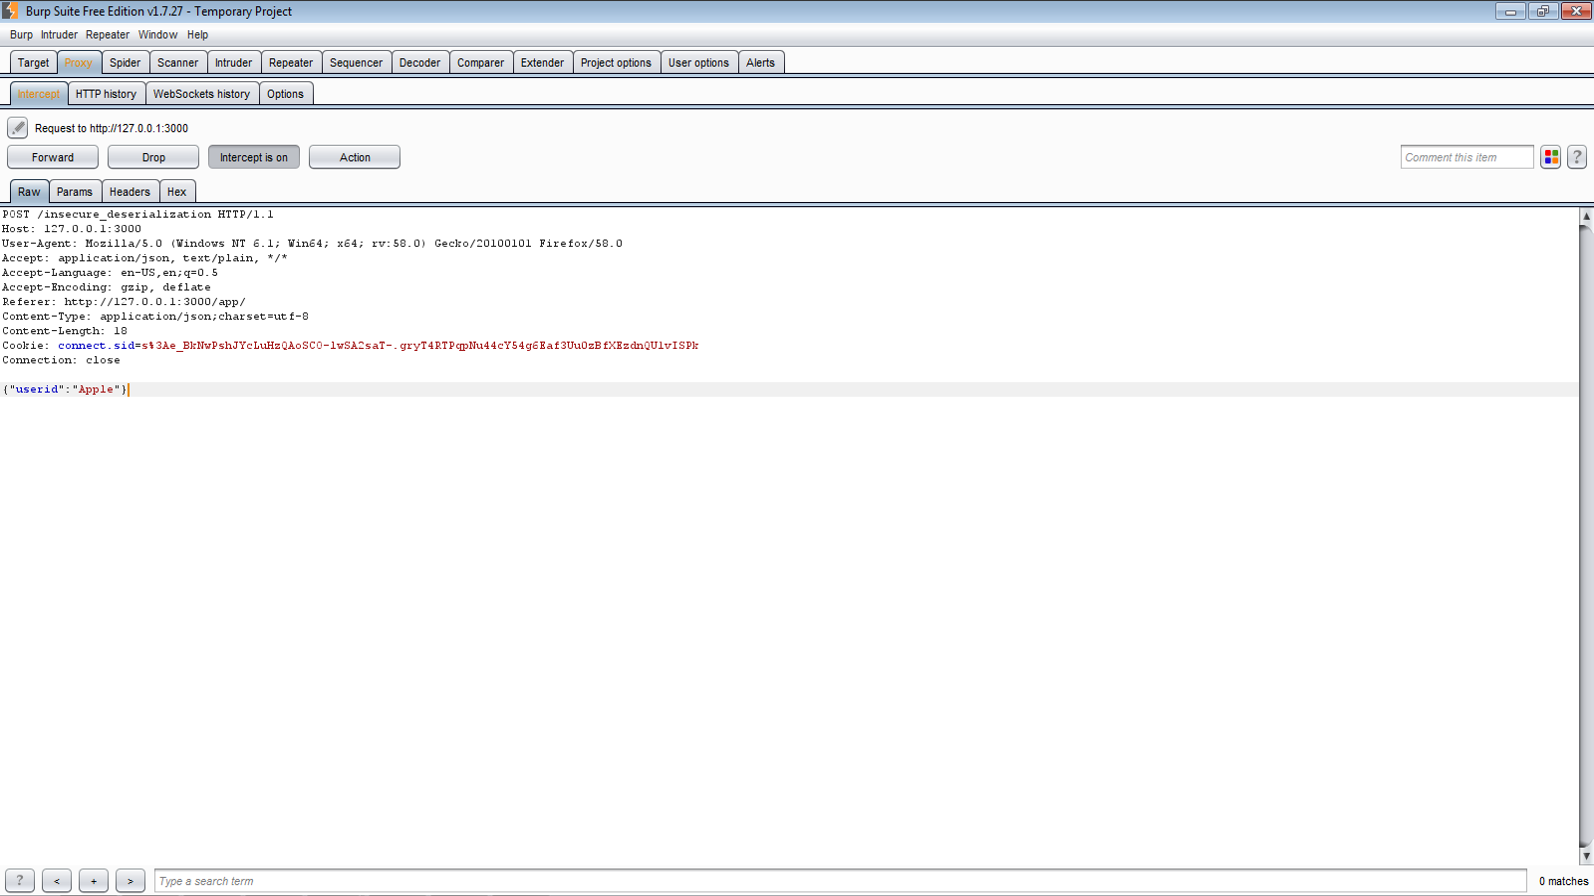
Task: Click the Accept: application/json header line
Action: click(x=145, y=258)
